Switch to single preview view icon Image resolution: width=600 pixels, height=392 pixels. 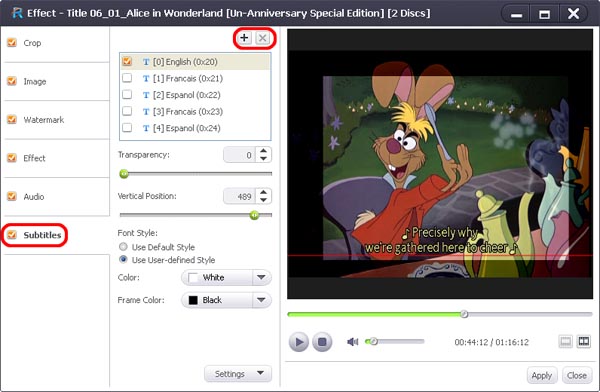click(x=566, y=341)
